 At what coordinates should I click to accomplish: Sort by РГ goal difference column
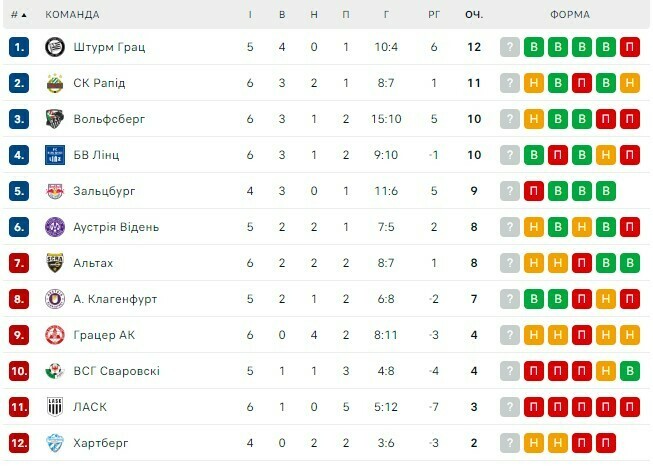[x=434, y=15]
